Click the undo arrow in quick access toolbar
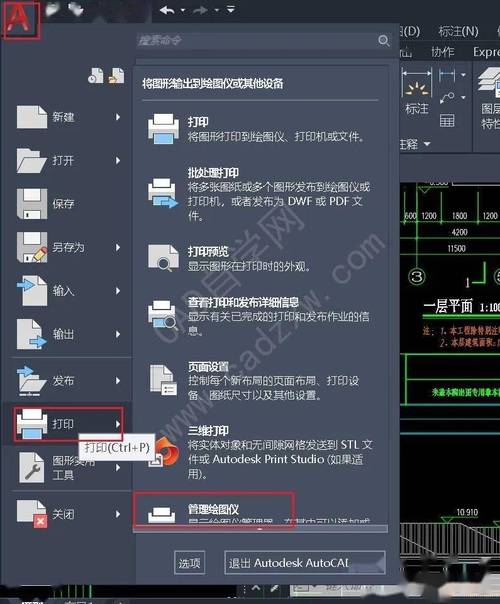The width and height of the screenshot is (500, 604). click(167, 10)
